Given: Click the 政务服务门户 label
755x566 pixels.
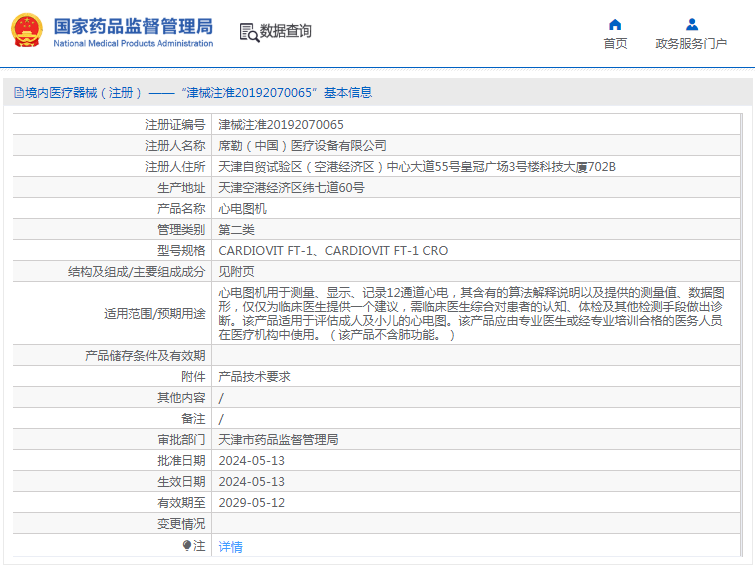Looking at the screenshot, I should point(691,44).
